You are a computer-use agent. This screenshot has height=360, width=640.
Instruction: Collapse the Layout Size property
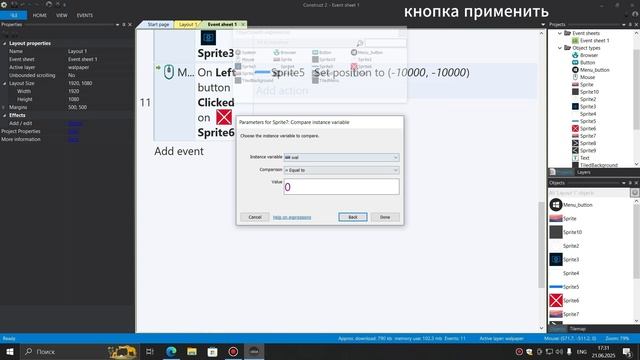[x=4, y=83]
